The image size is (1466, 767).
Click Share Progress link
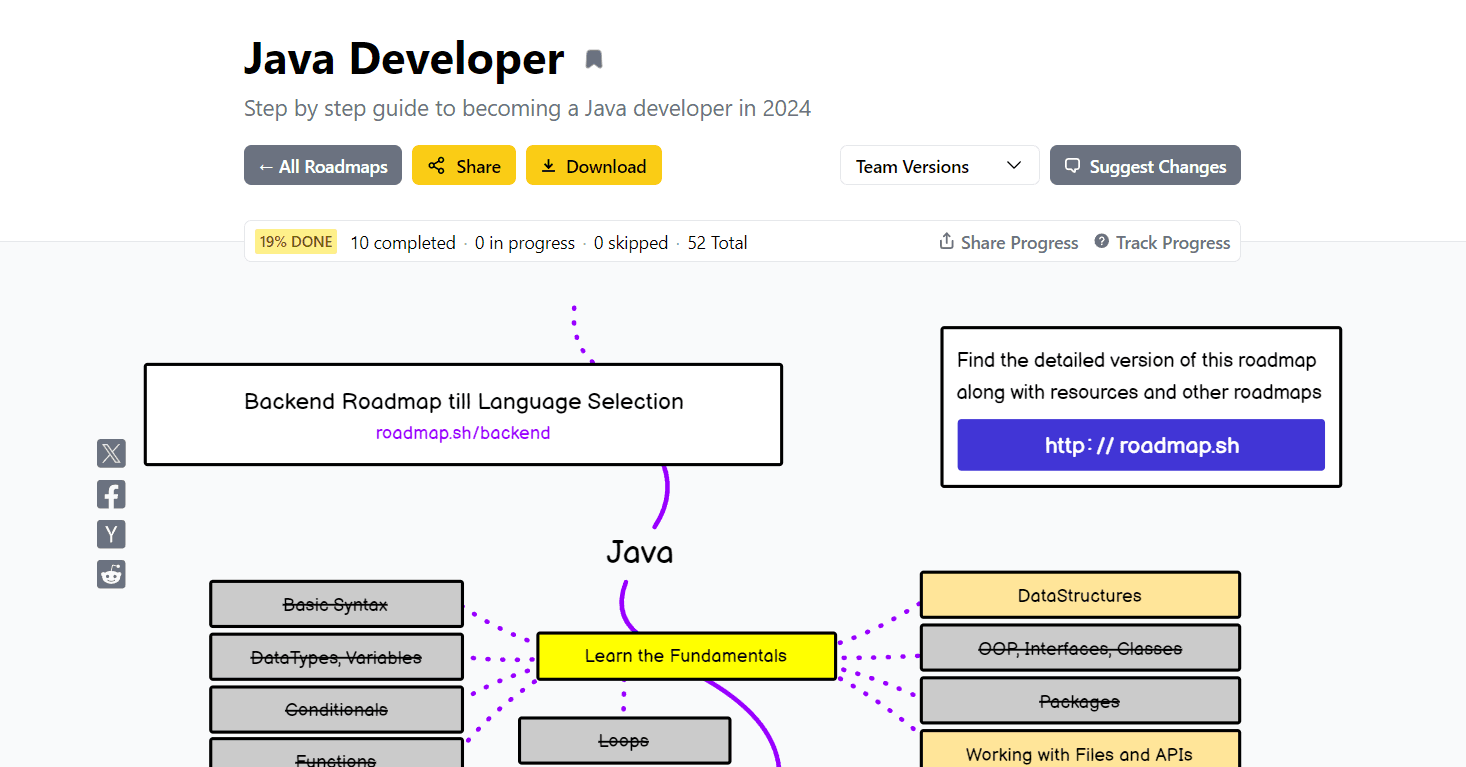tap(1008, 242)
